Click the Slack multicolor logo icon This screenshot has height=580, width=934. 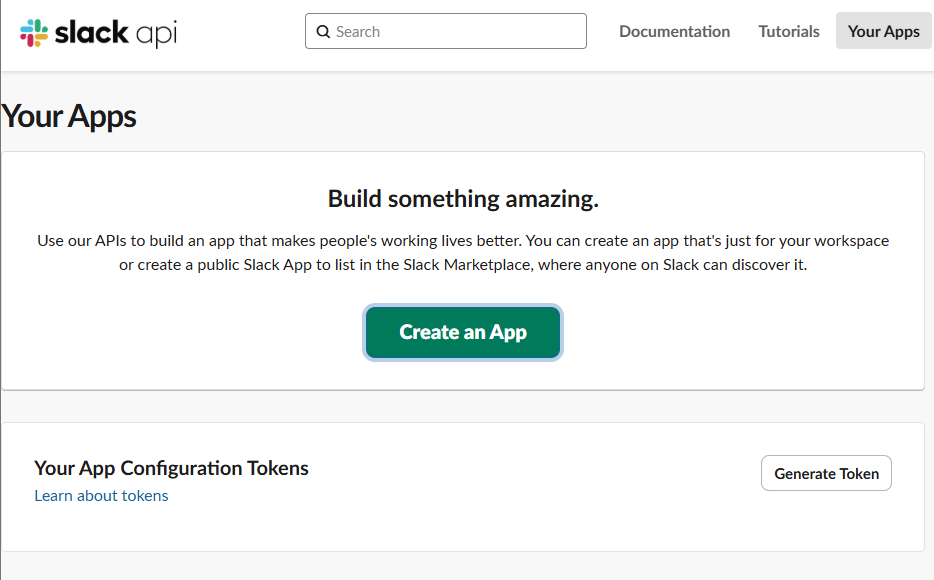[34, 33]
